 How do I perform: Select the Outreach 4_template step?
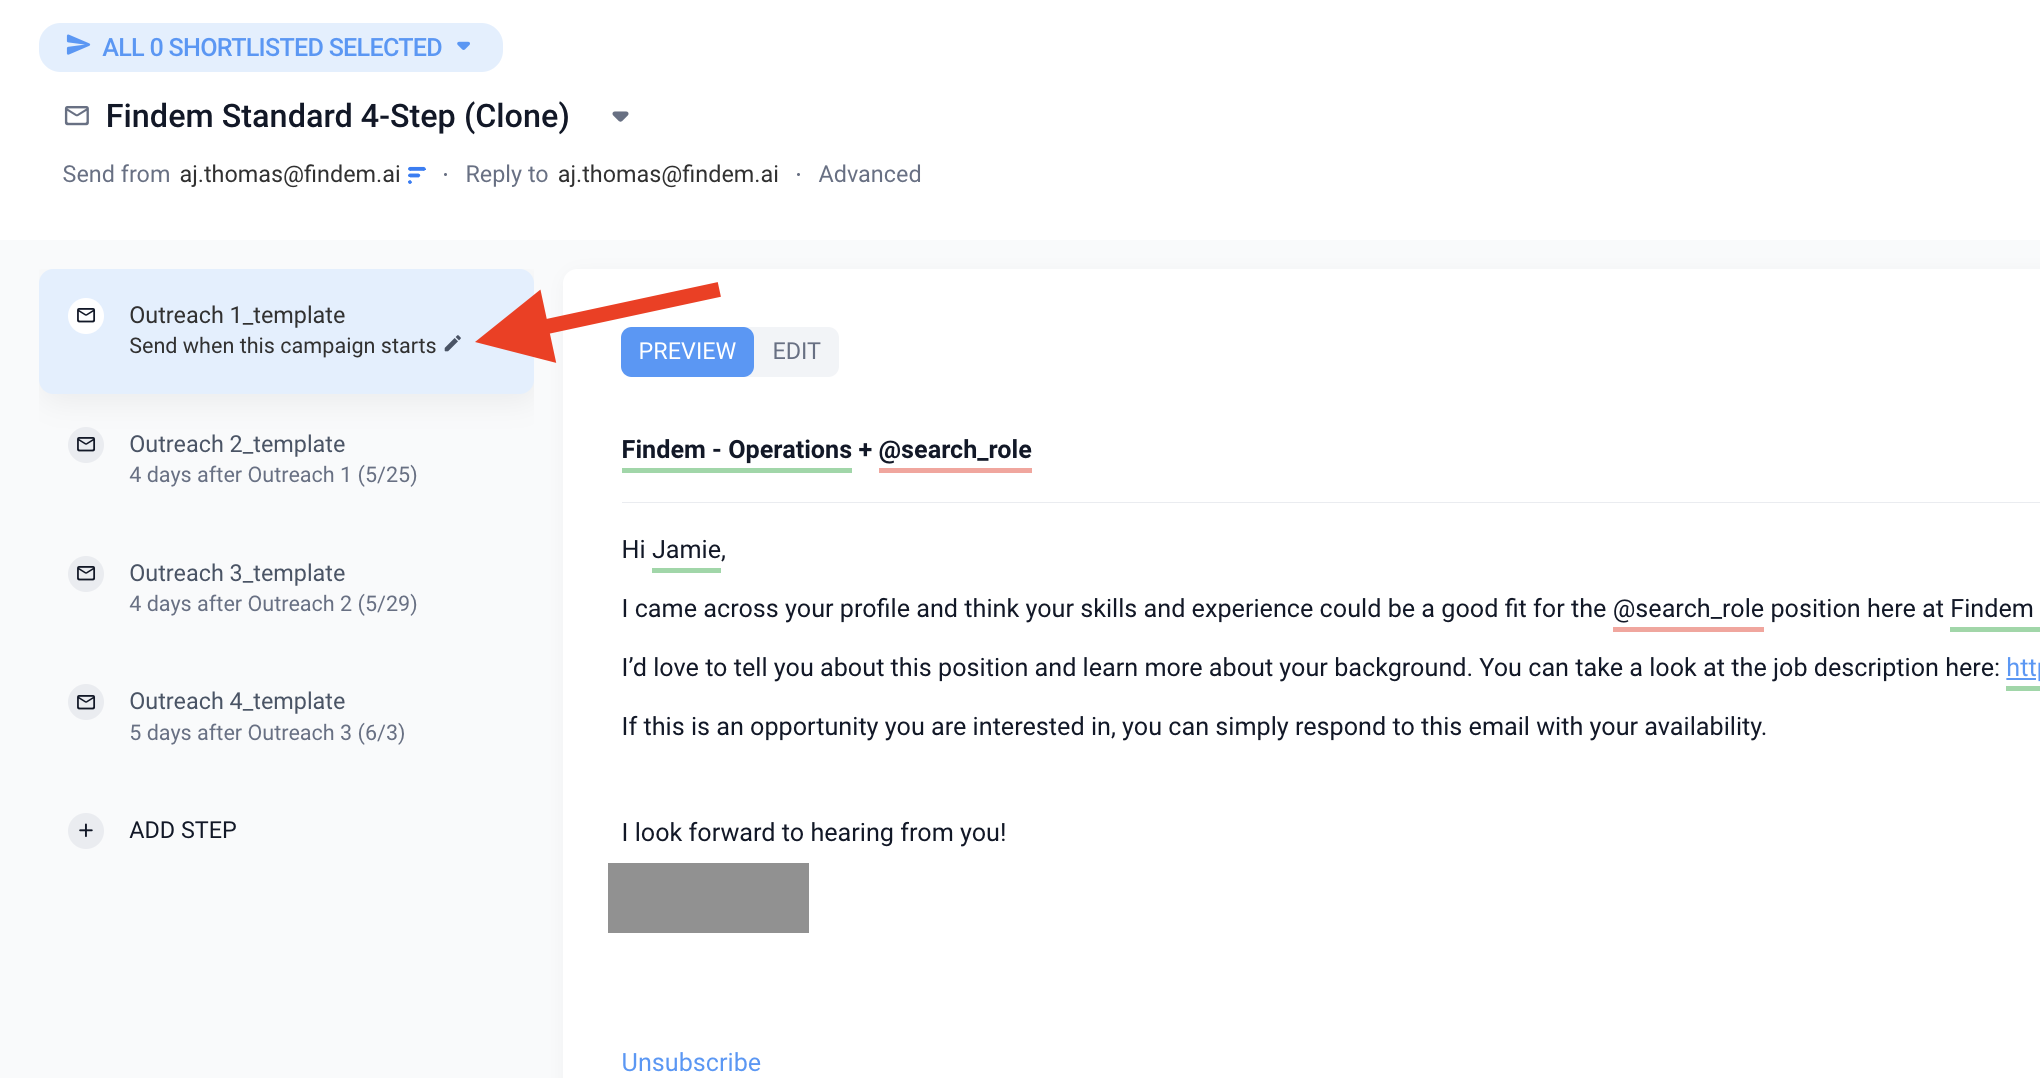[x=237, y=701]
